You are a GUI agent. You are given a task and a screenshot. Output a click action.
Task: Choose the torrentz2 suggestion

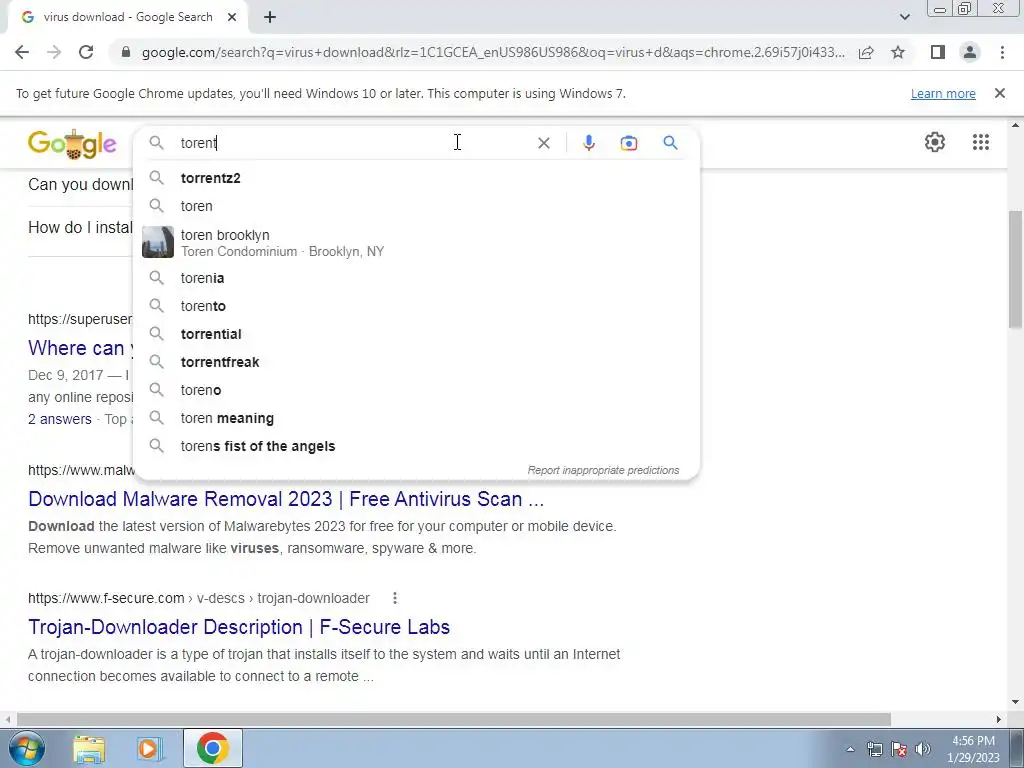(x=416, y=178)
